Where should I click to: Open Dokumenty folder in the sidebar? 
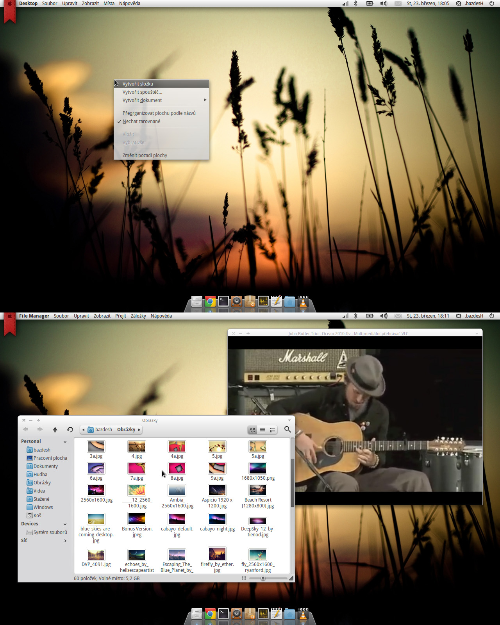click(x=43, y=466)
